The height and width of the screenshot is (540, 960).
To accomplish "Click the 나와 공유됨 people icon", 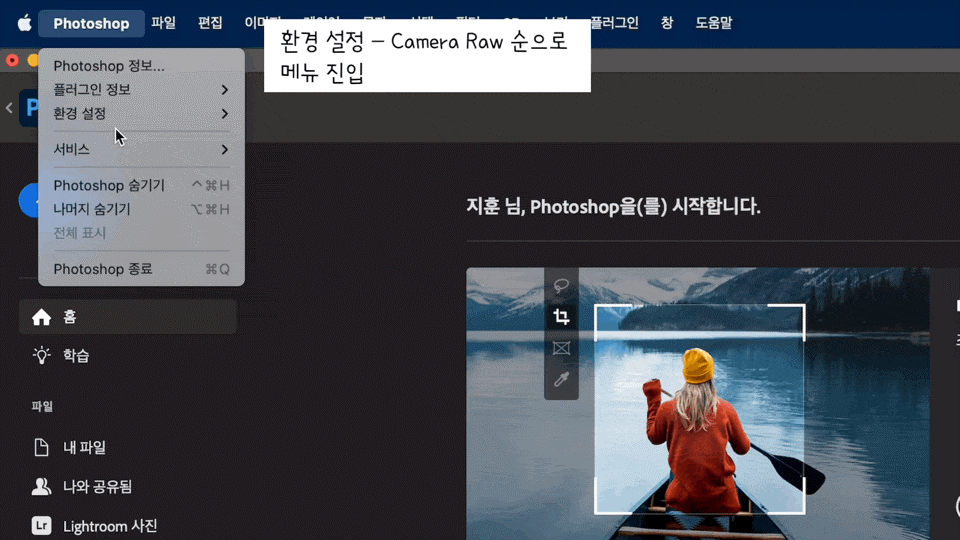I will click(x=41, y=487).
